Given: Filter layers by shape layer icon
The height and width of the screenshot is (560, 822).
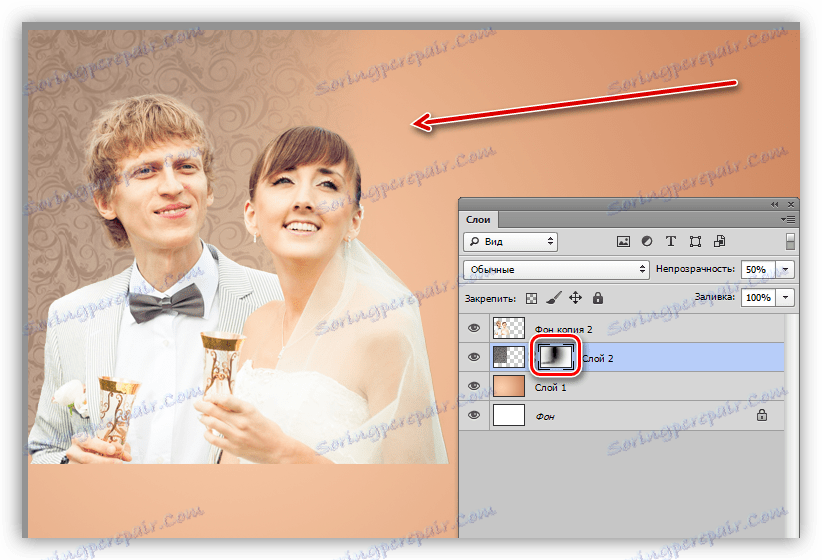Looking at the screenshot, I should 695,241.
